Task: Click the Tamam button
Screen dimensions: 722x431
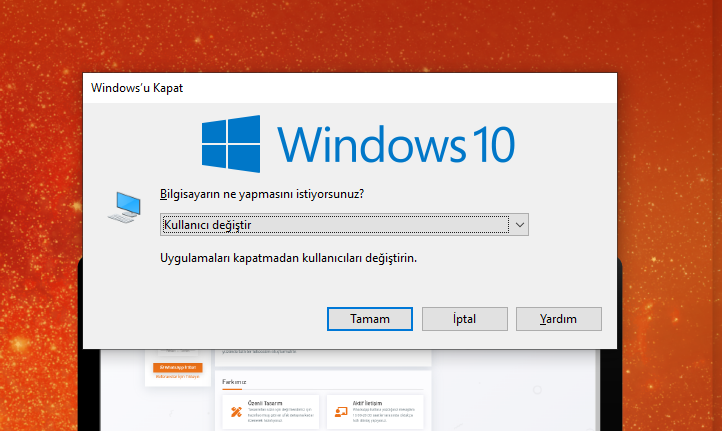Action: [x=370, y=319]
